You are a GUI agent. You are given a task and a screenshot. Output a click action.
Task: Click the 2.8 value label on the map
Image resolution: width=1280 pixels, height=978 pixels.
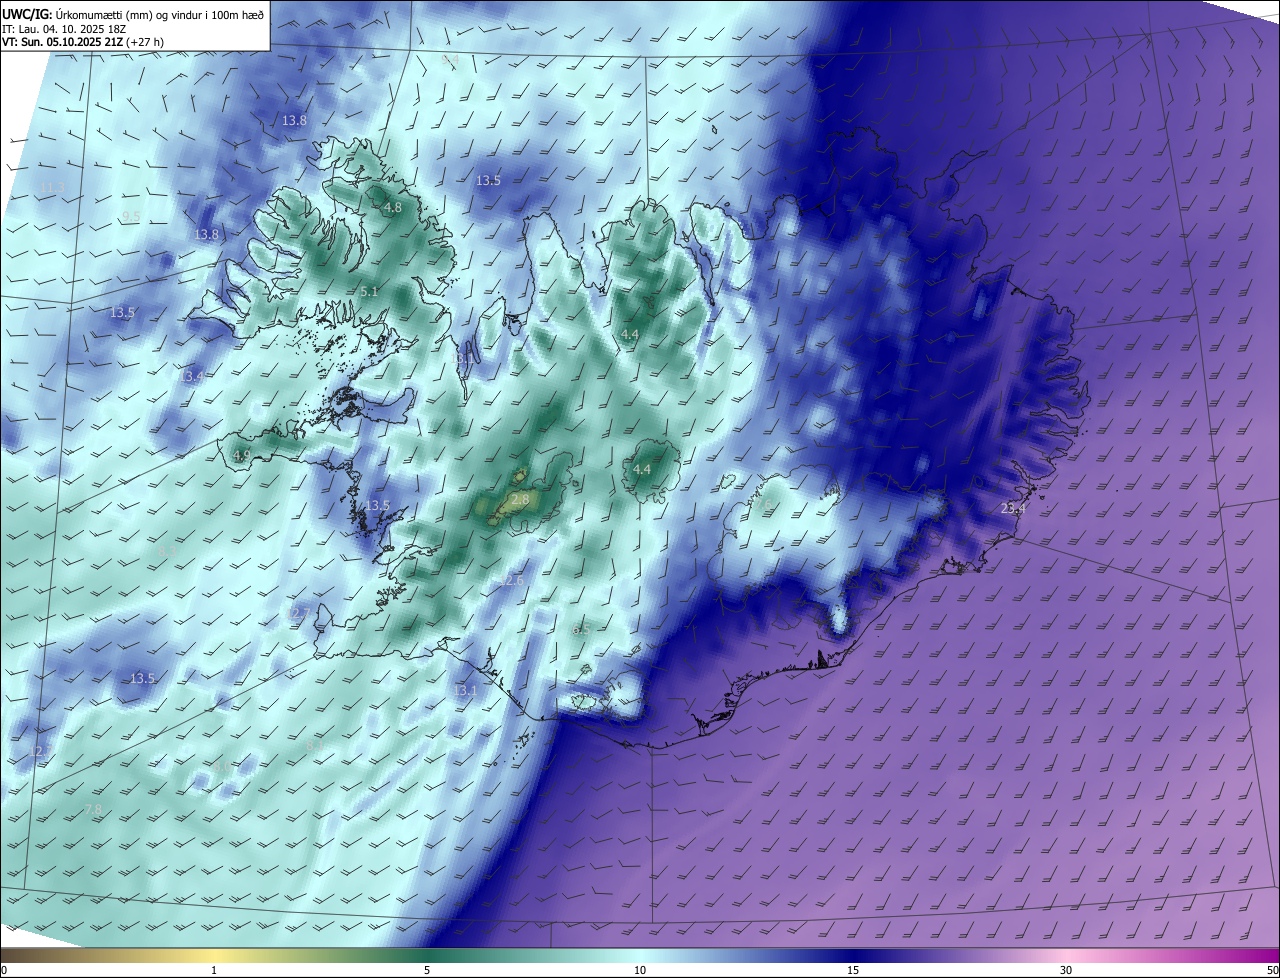520,499
